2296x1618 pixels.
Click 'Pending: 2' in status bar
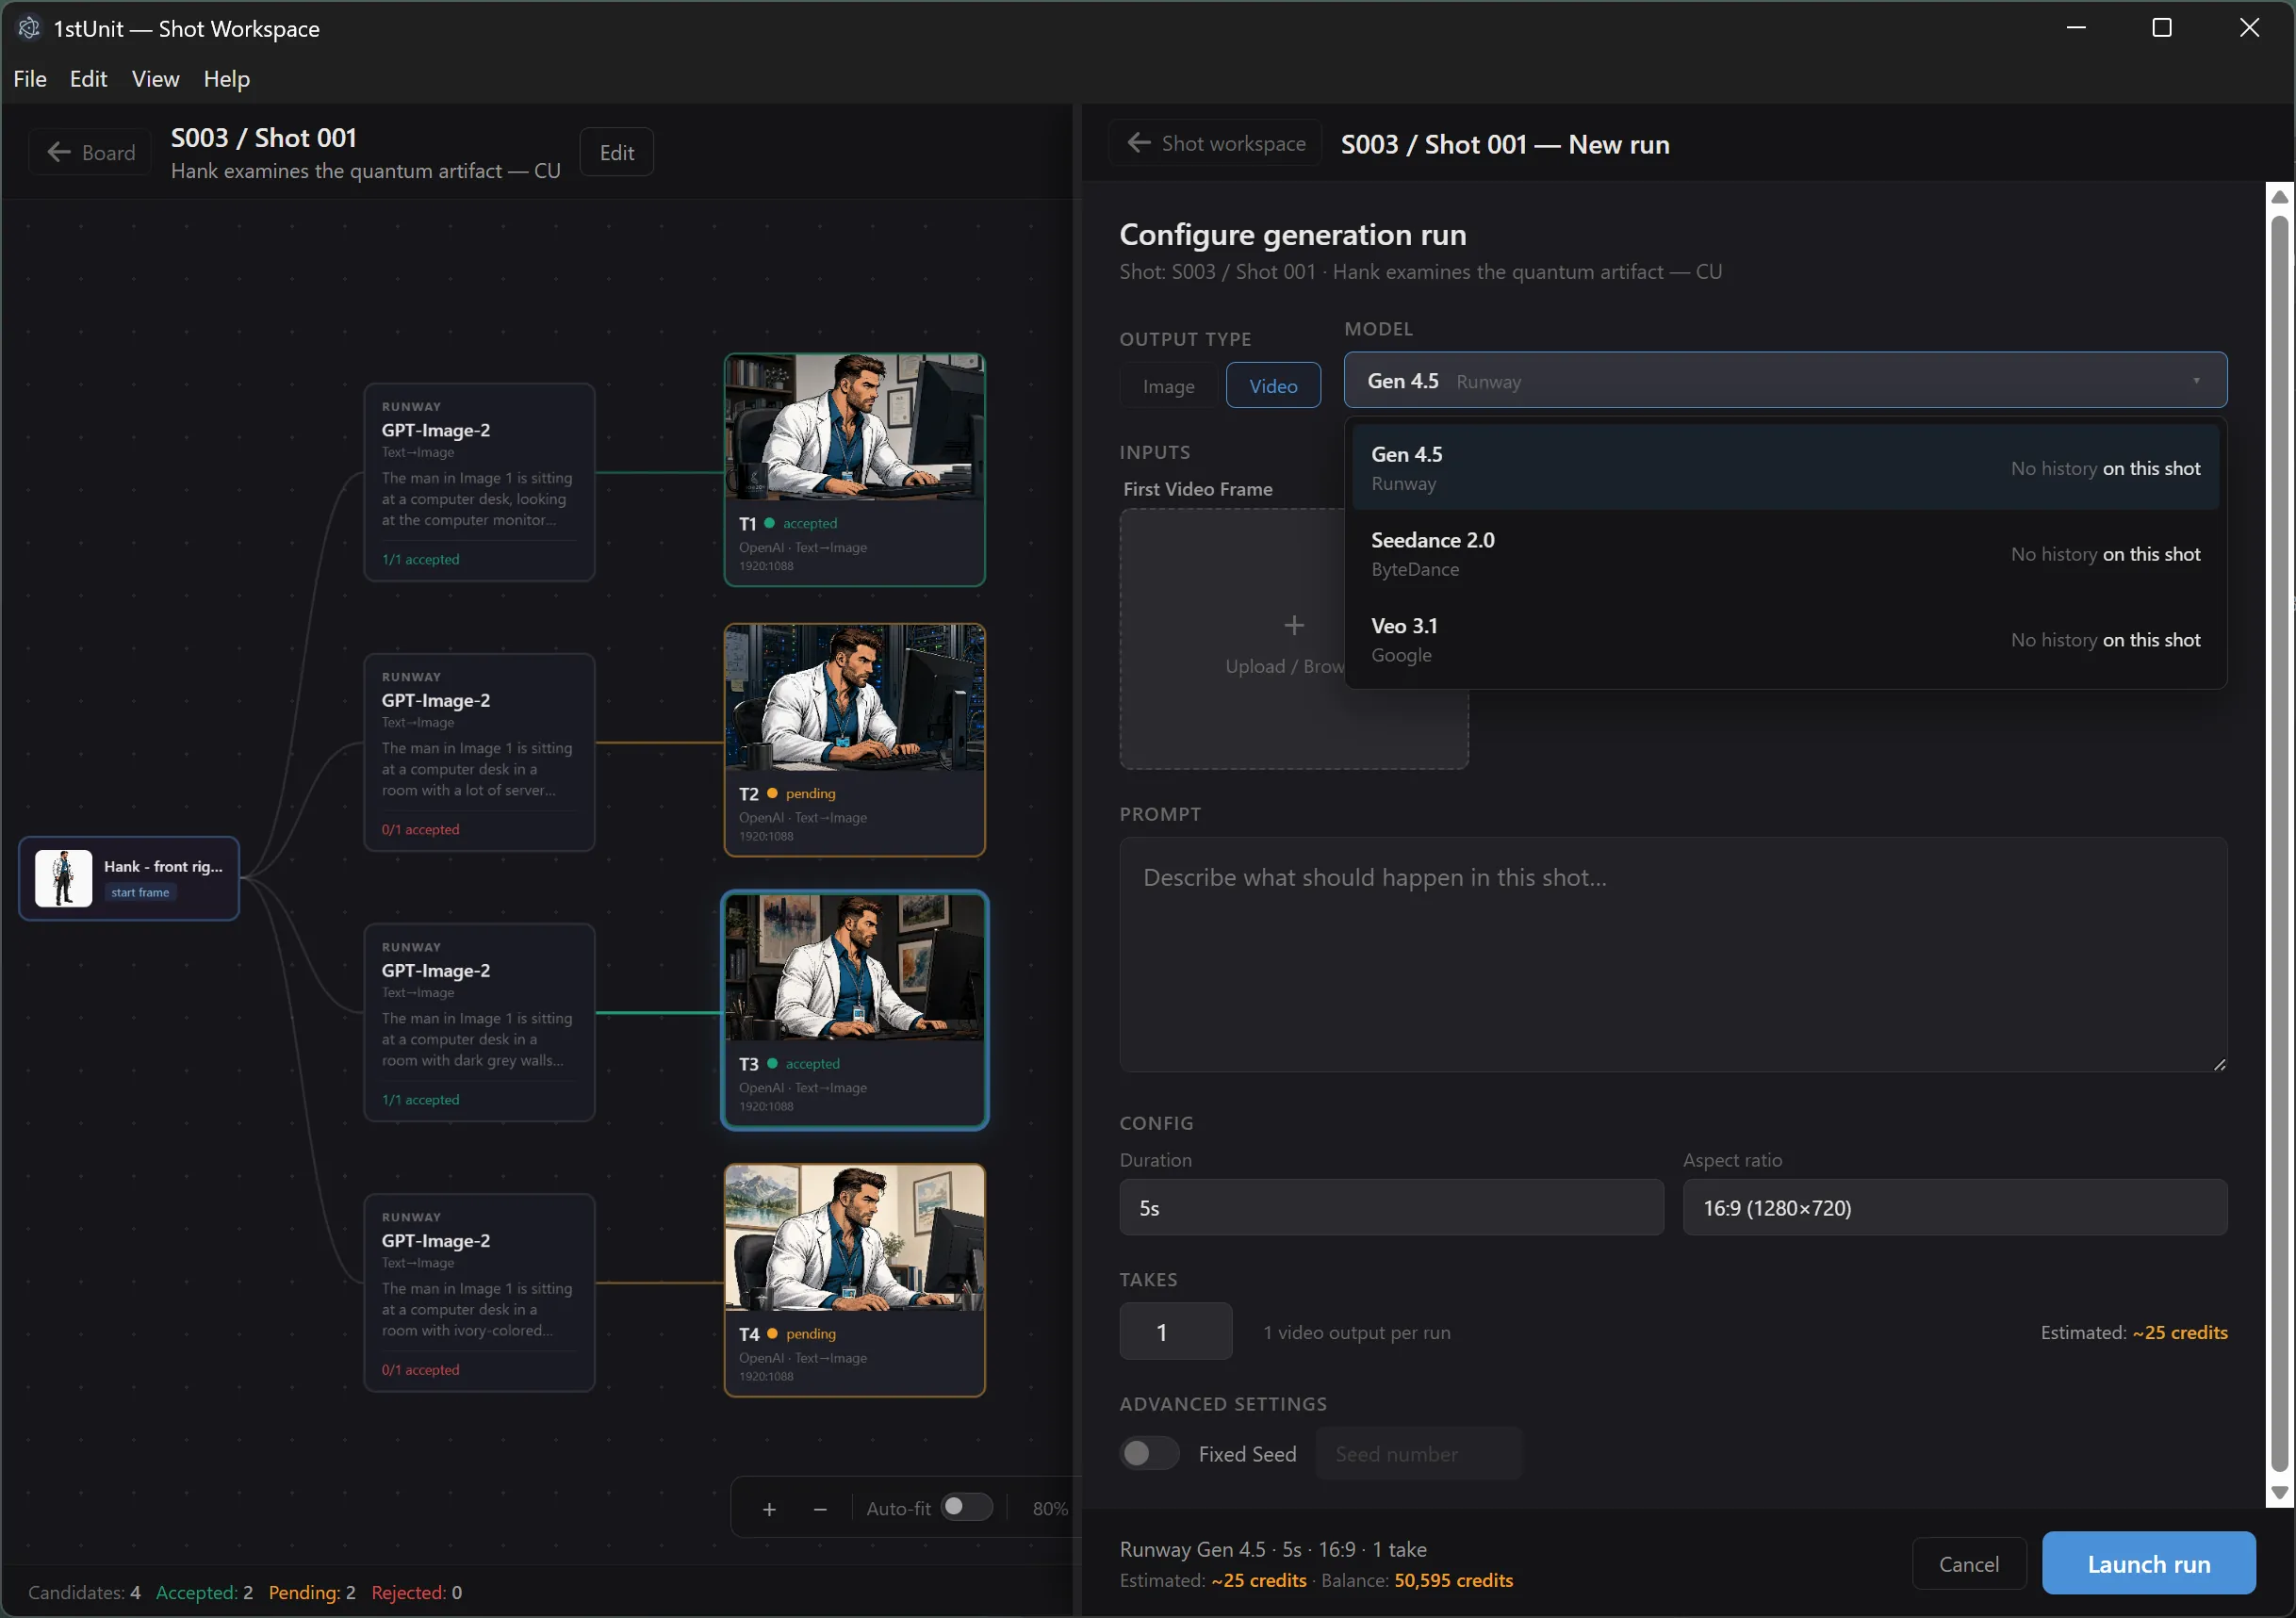point(312,1591)
